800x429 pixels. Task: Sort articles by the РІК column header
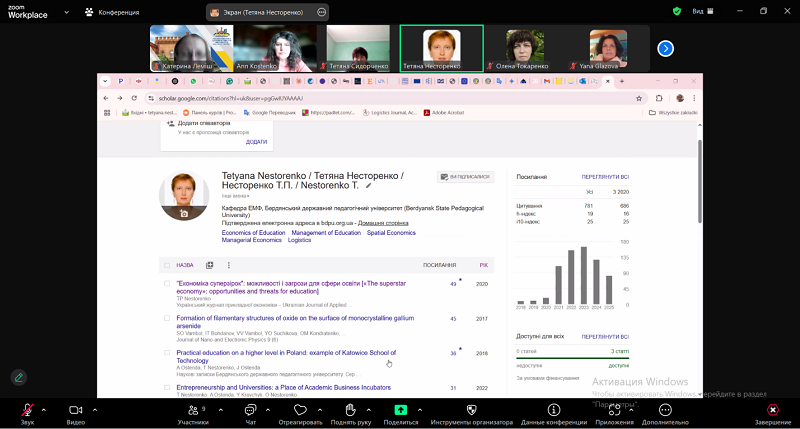[483, 265]
